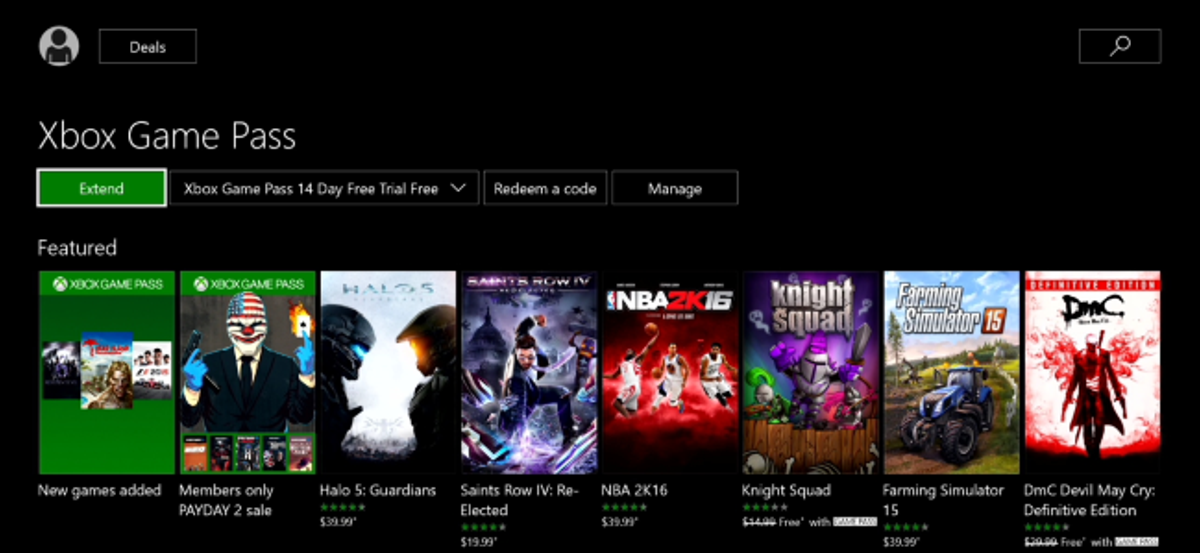Select the Farming Simulator 15 cover
The width and height of the screenshot is (1200, 553).
(x=951, y=372)
